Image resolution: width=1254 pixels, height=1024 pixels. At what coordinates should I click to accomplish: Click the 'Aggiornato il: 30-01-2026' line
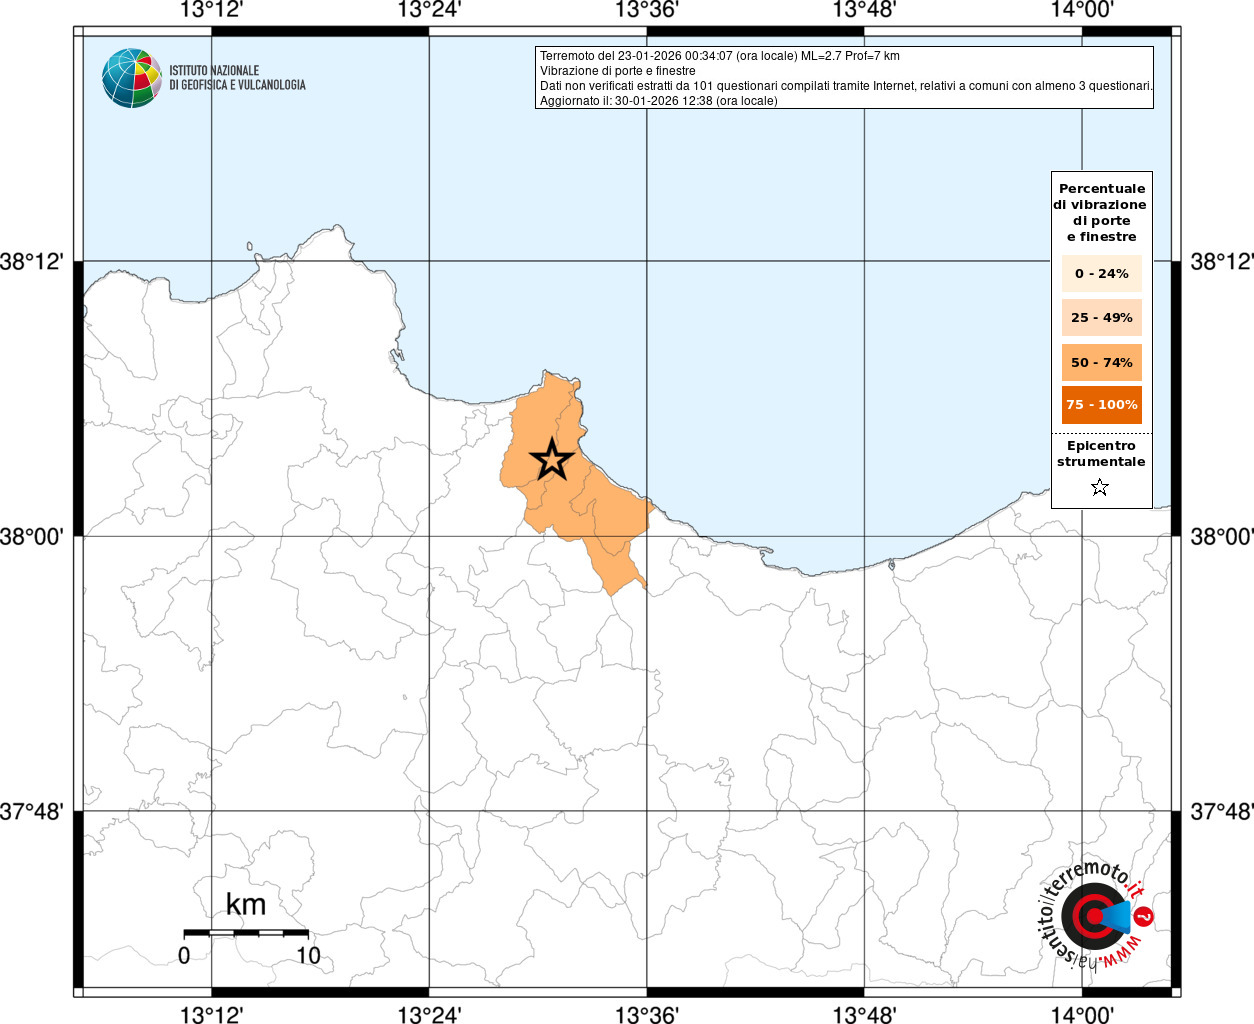(658, 101)
